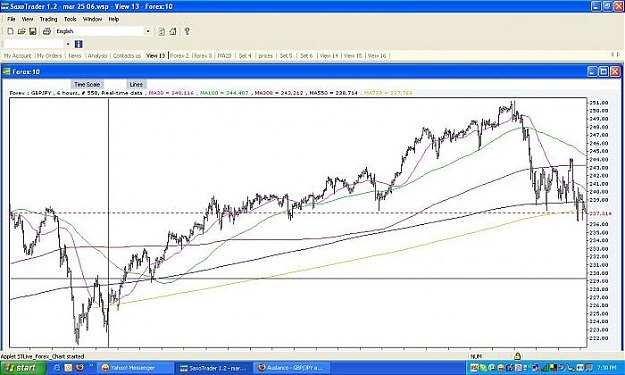
Task: Switch to the My Orders tab
Action: click(49, 56)
